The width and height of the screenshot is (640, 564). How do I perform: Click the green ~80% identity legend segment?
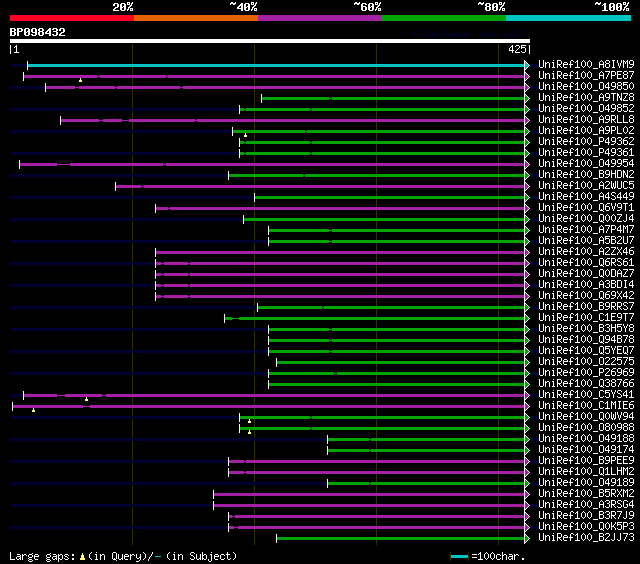click(444, 18)
